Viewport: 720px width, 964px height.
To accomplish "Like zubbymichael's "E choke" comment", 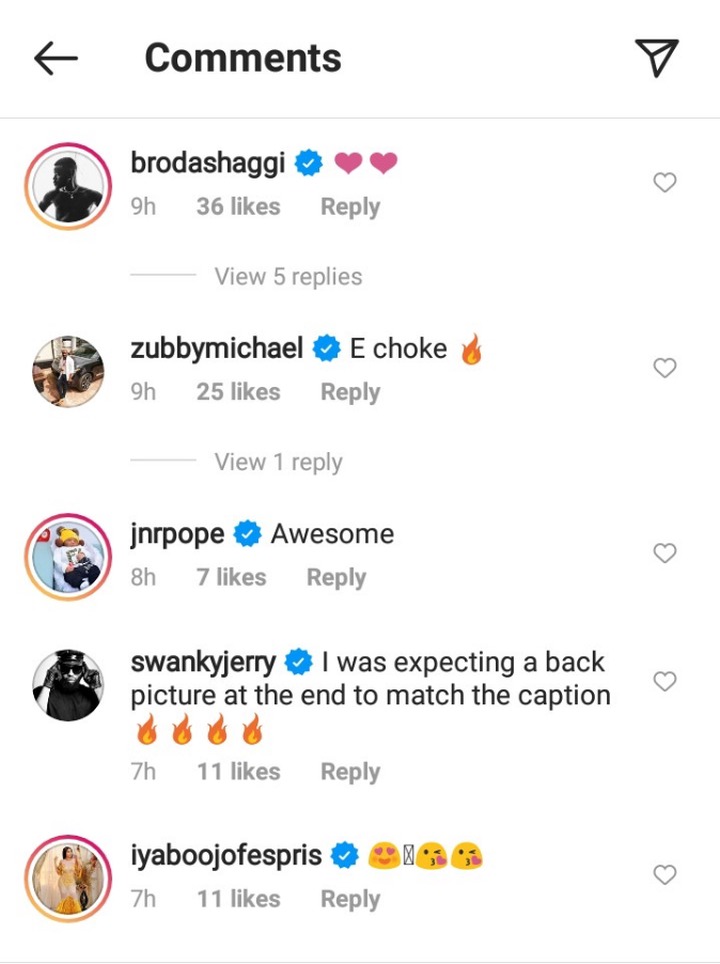I will [664, 369].
